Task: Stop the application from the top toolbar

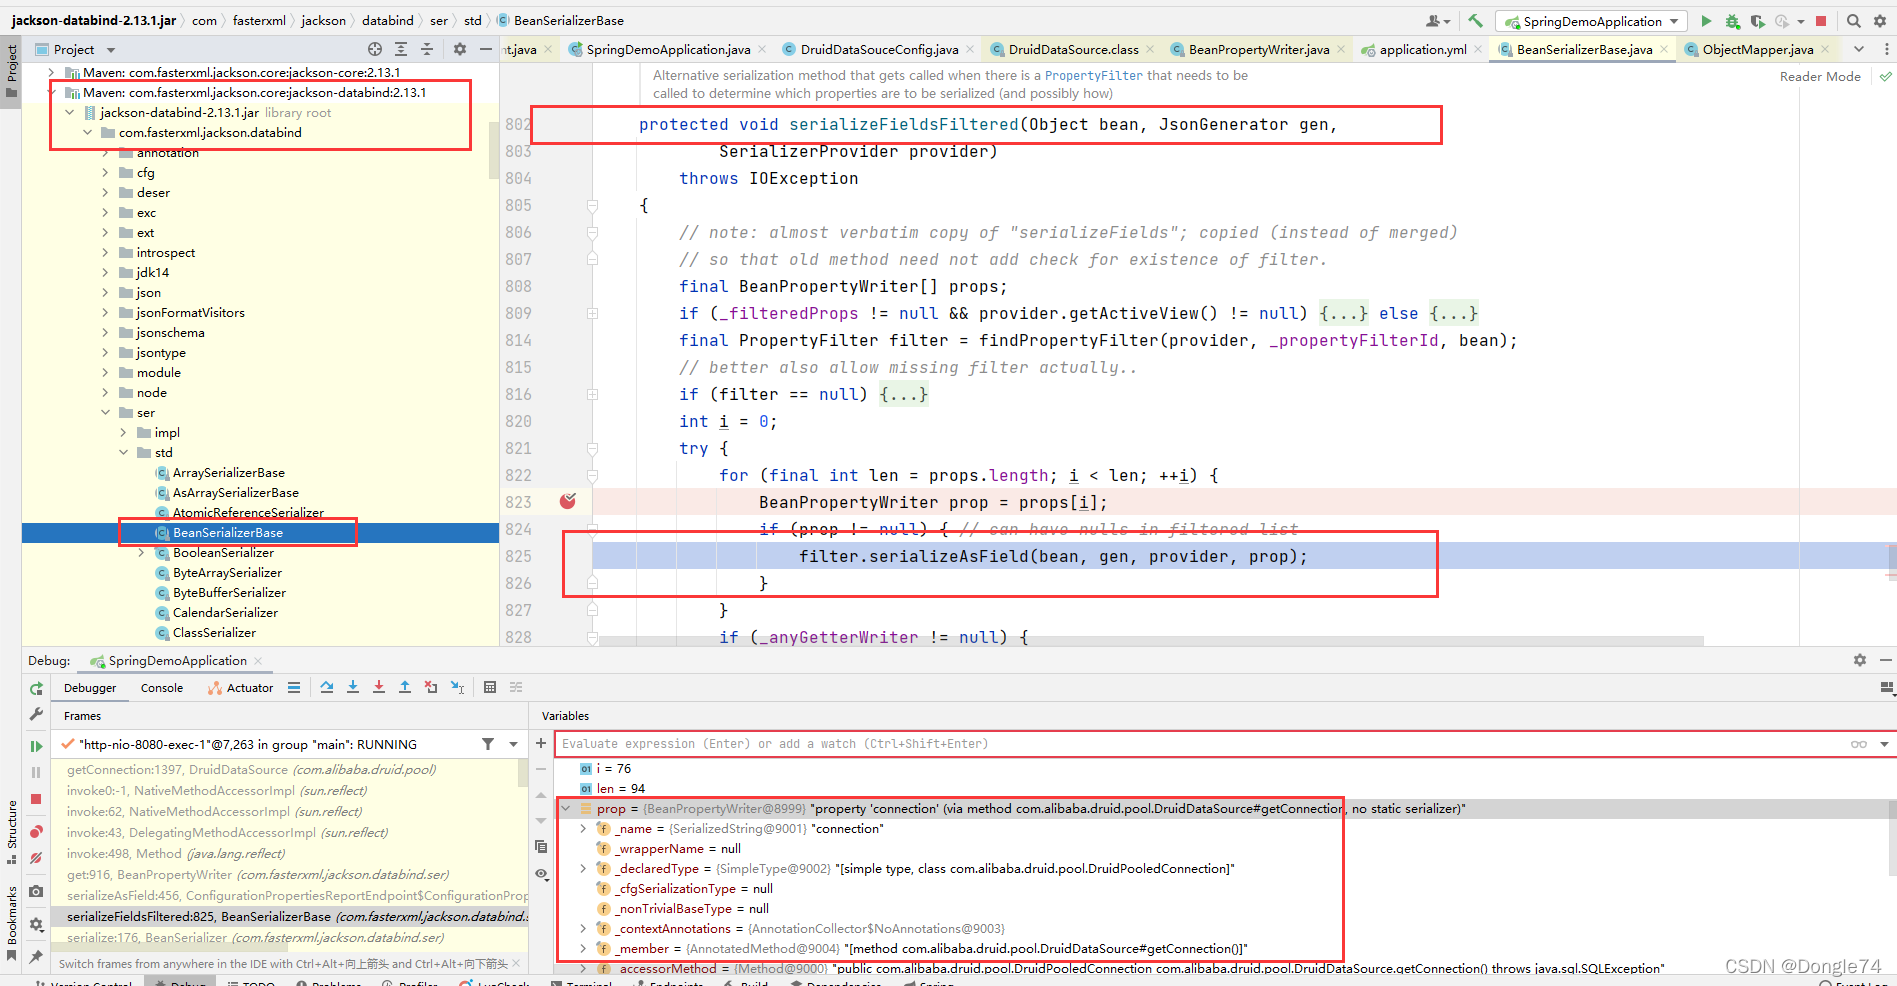Action: (x=1821, y=21)
